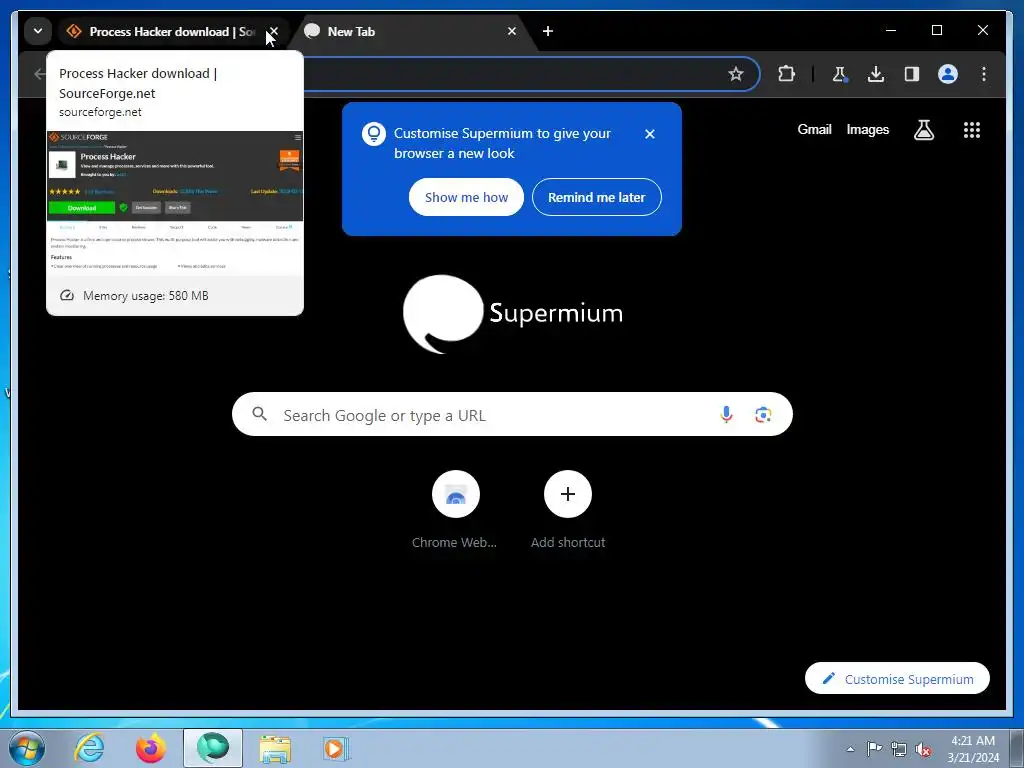This screenshot has width=1024, height=768.
Task: Open Windows Media Player on taskbar
Action: click(336, 748)
